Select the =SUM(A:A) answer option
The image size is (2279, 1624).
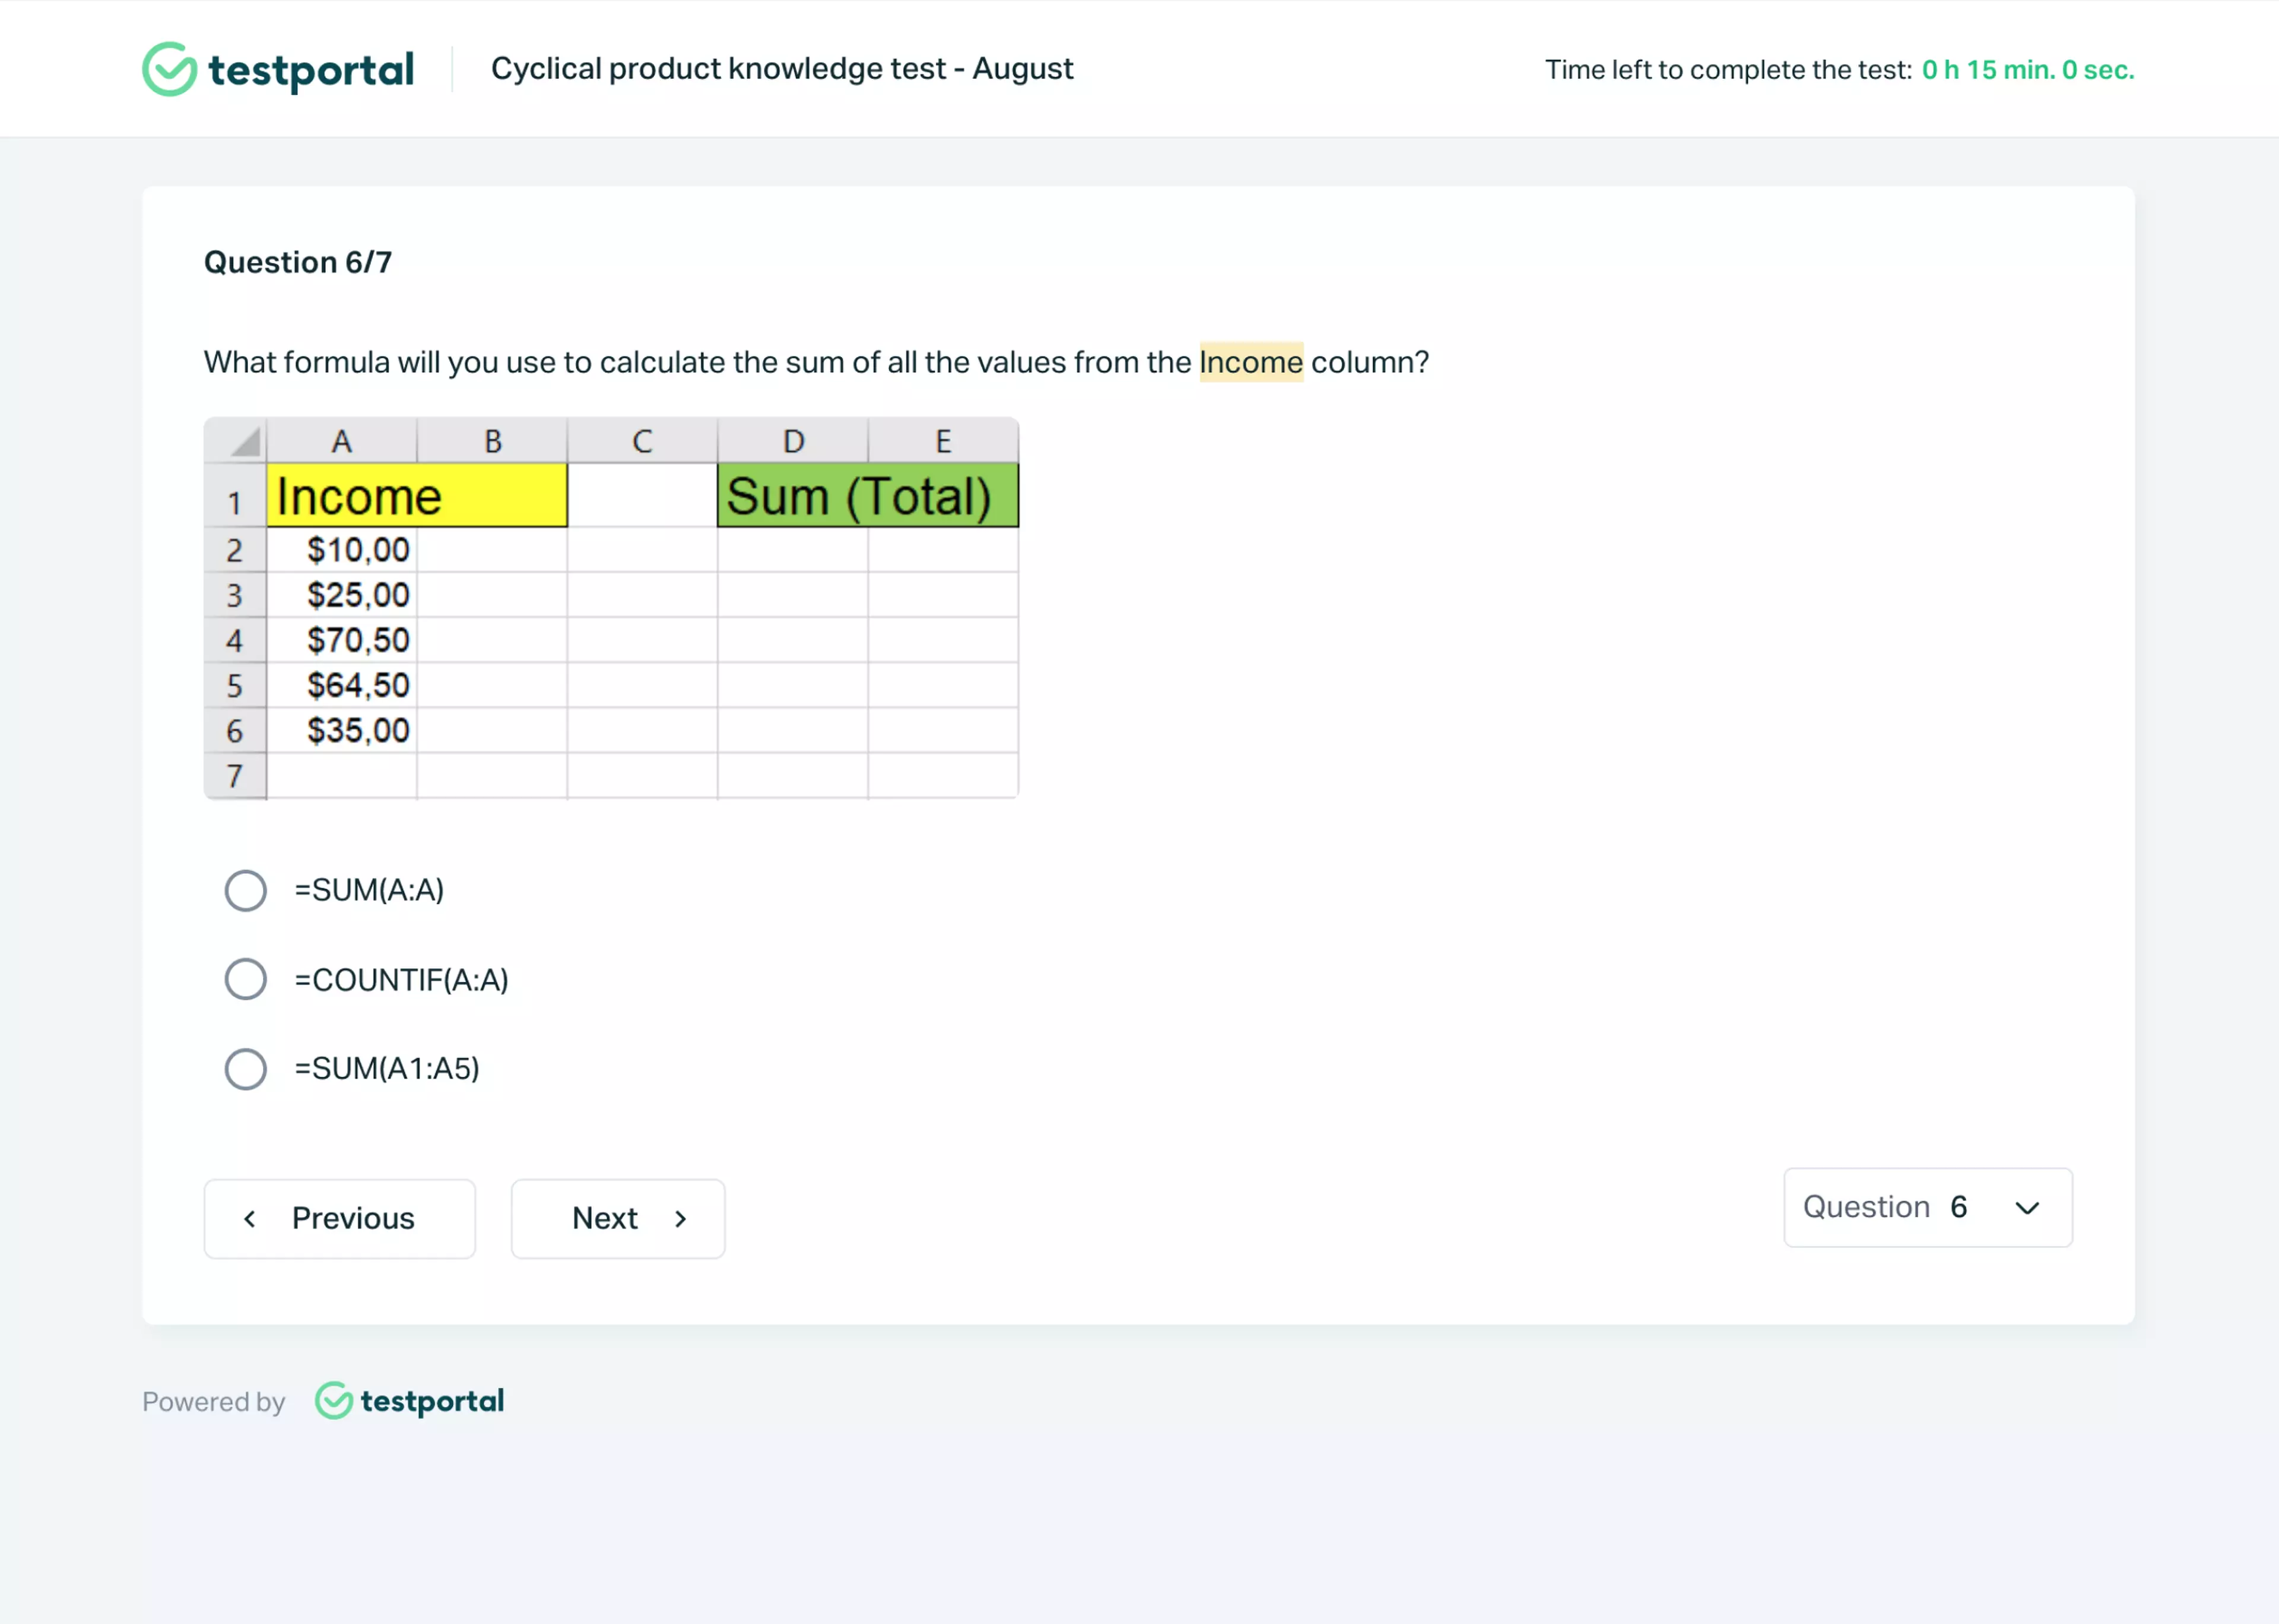click(245, 890)
